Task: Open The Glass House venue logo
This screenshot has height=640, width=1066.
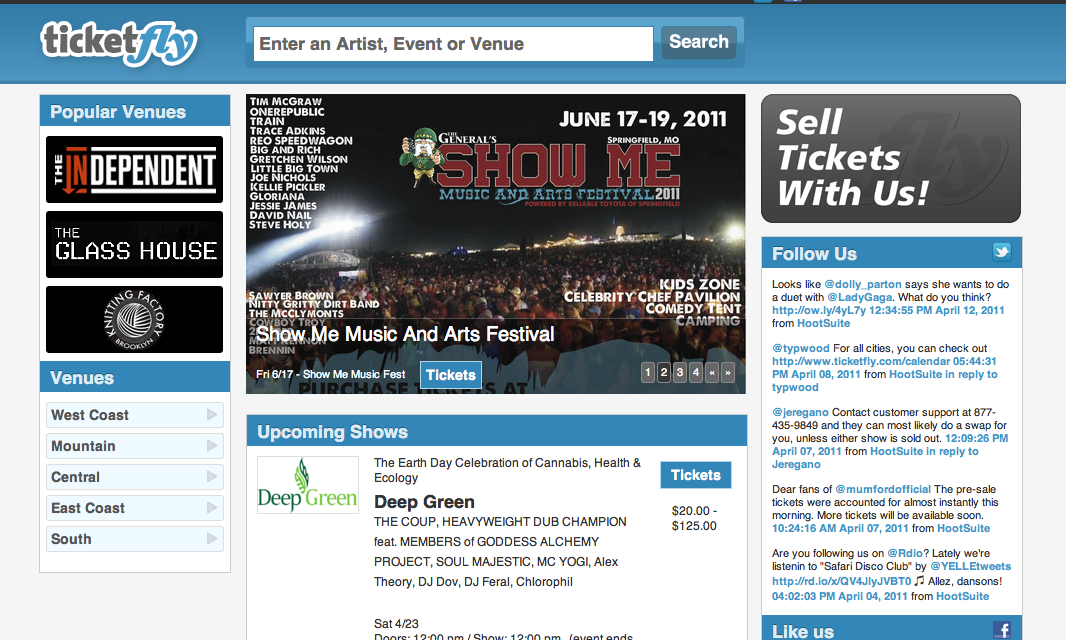Action: 135,244
